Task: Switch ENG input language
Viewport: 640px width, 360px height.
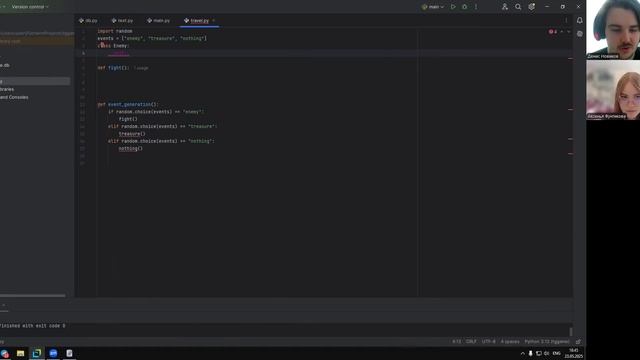Action: 556,353
